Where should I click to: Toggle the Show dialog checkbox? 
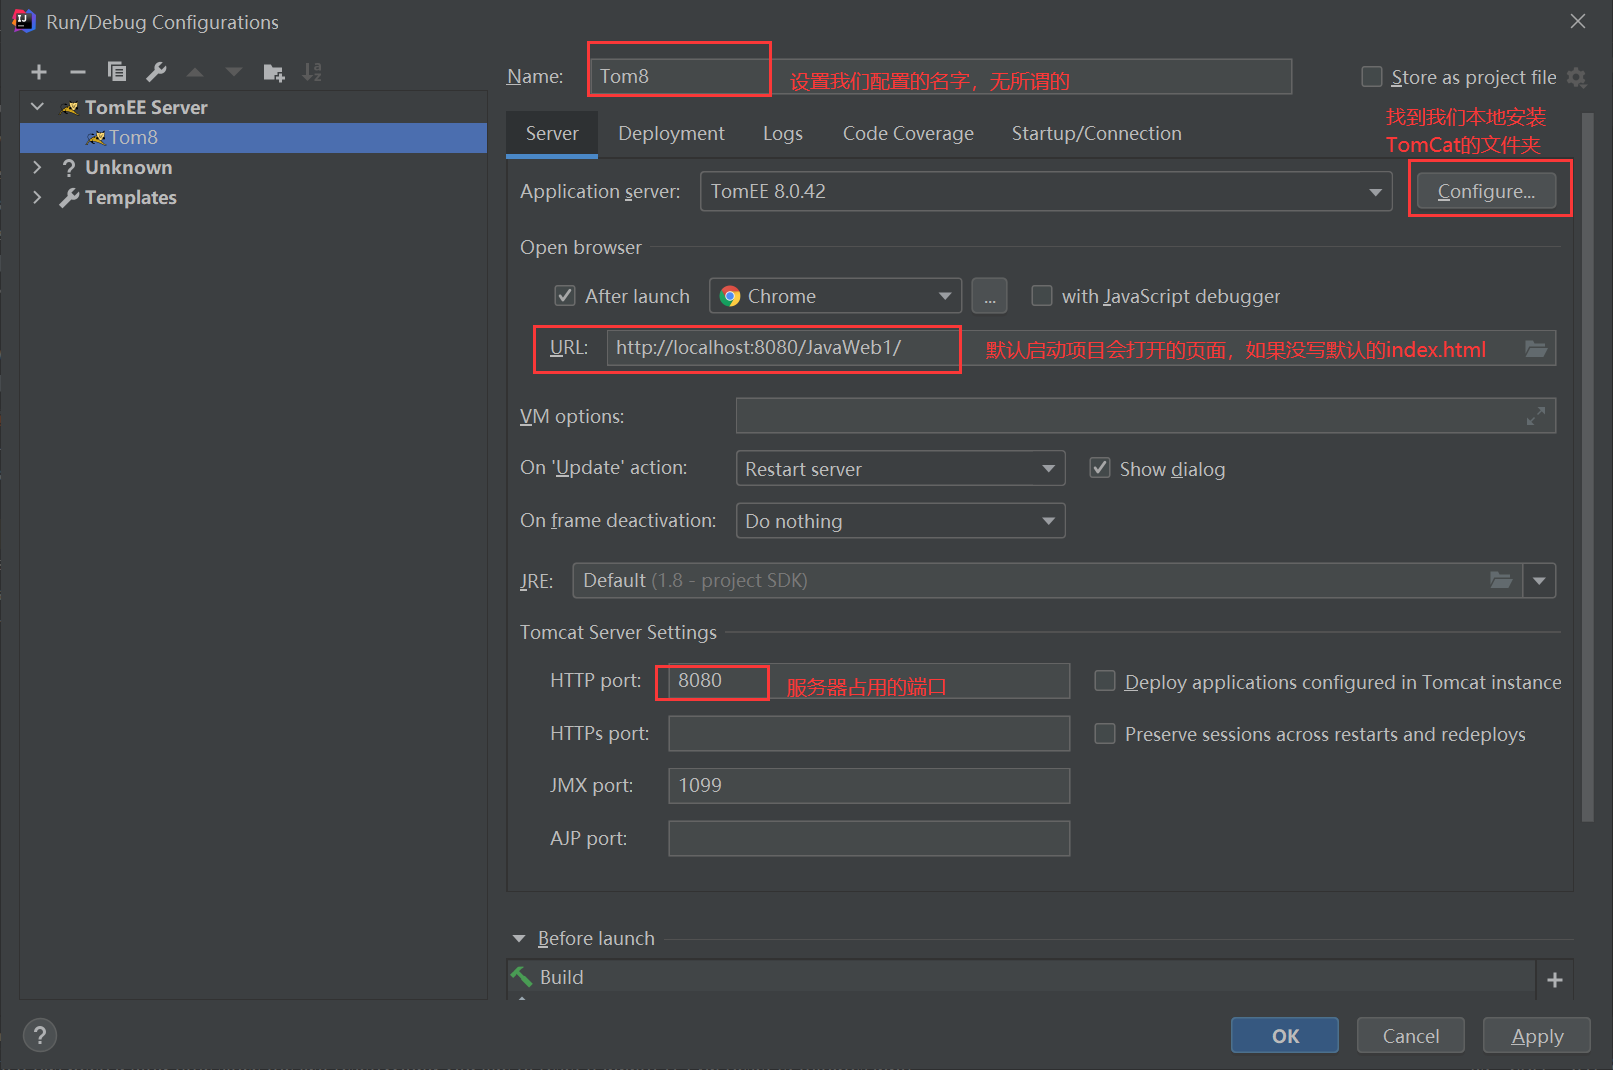pos(1100,468)
